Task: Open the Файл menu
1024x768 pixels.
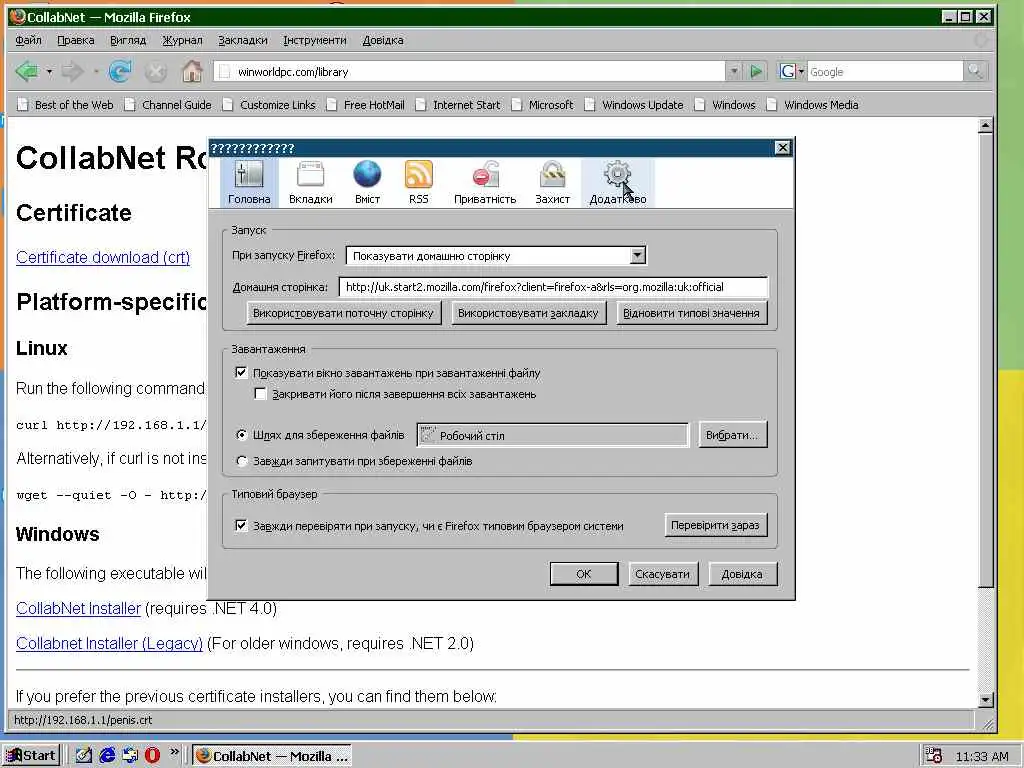Action: tap(28, 40)
